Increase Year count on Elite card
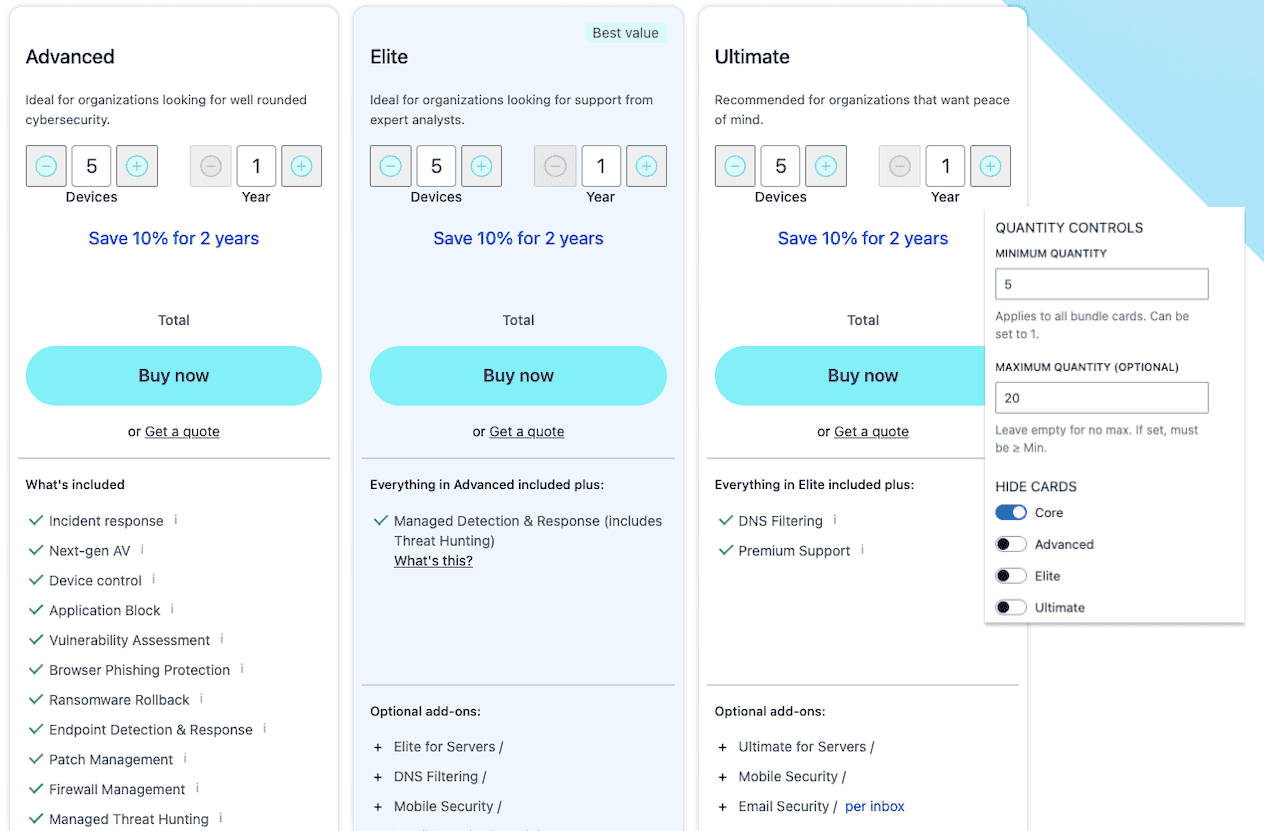The height and width of the screenshot is (831, 1264). (646, 166)
